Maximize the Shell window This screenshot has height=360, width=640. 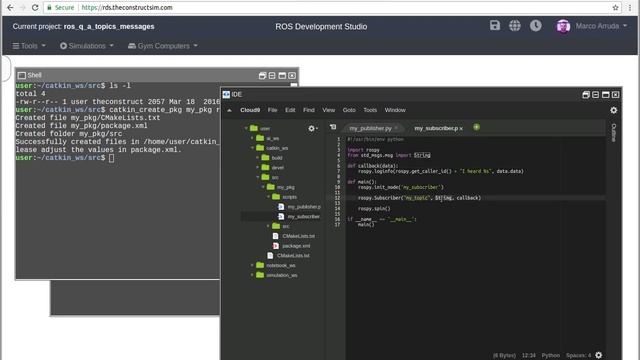pos(282,76)
